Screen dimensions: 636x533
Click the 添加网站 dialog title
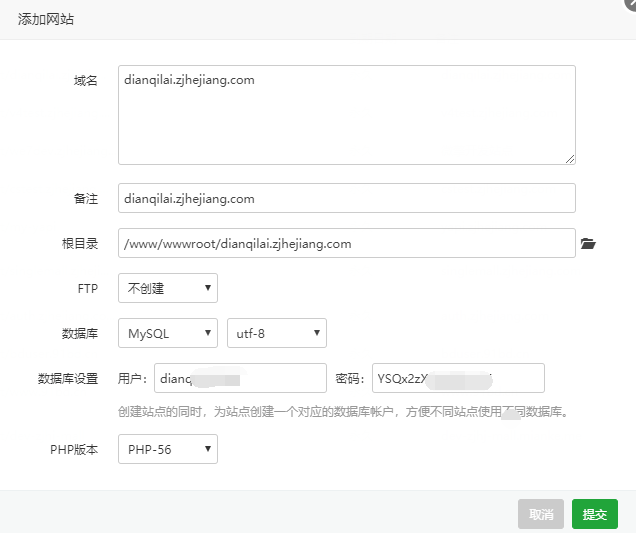[46, 19]
